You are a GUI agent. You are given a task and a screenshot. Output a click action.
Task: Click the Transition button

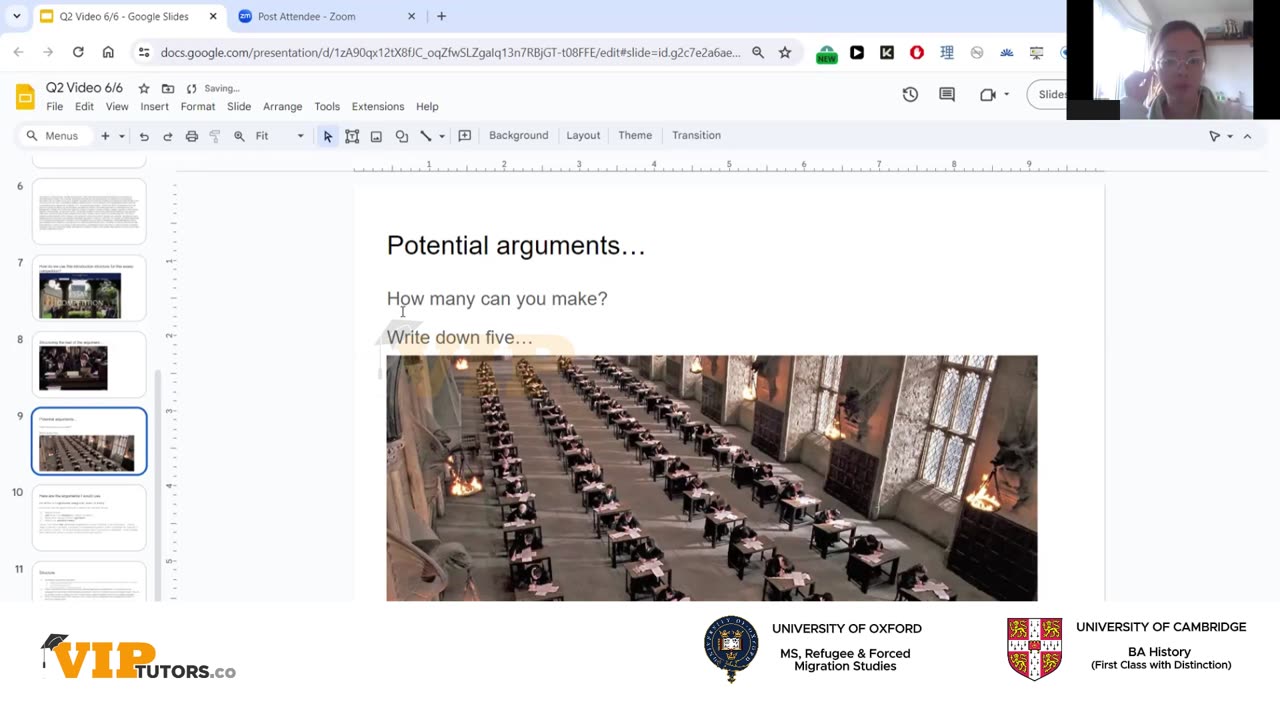696,136
